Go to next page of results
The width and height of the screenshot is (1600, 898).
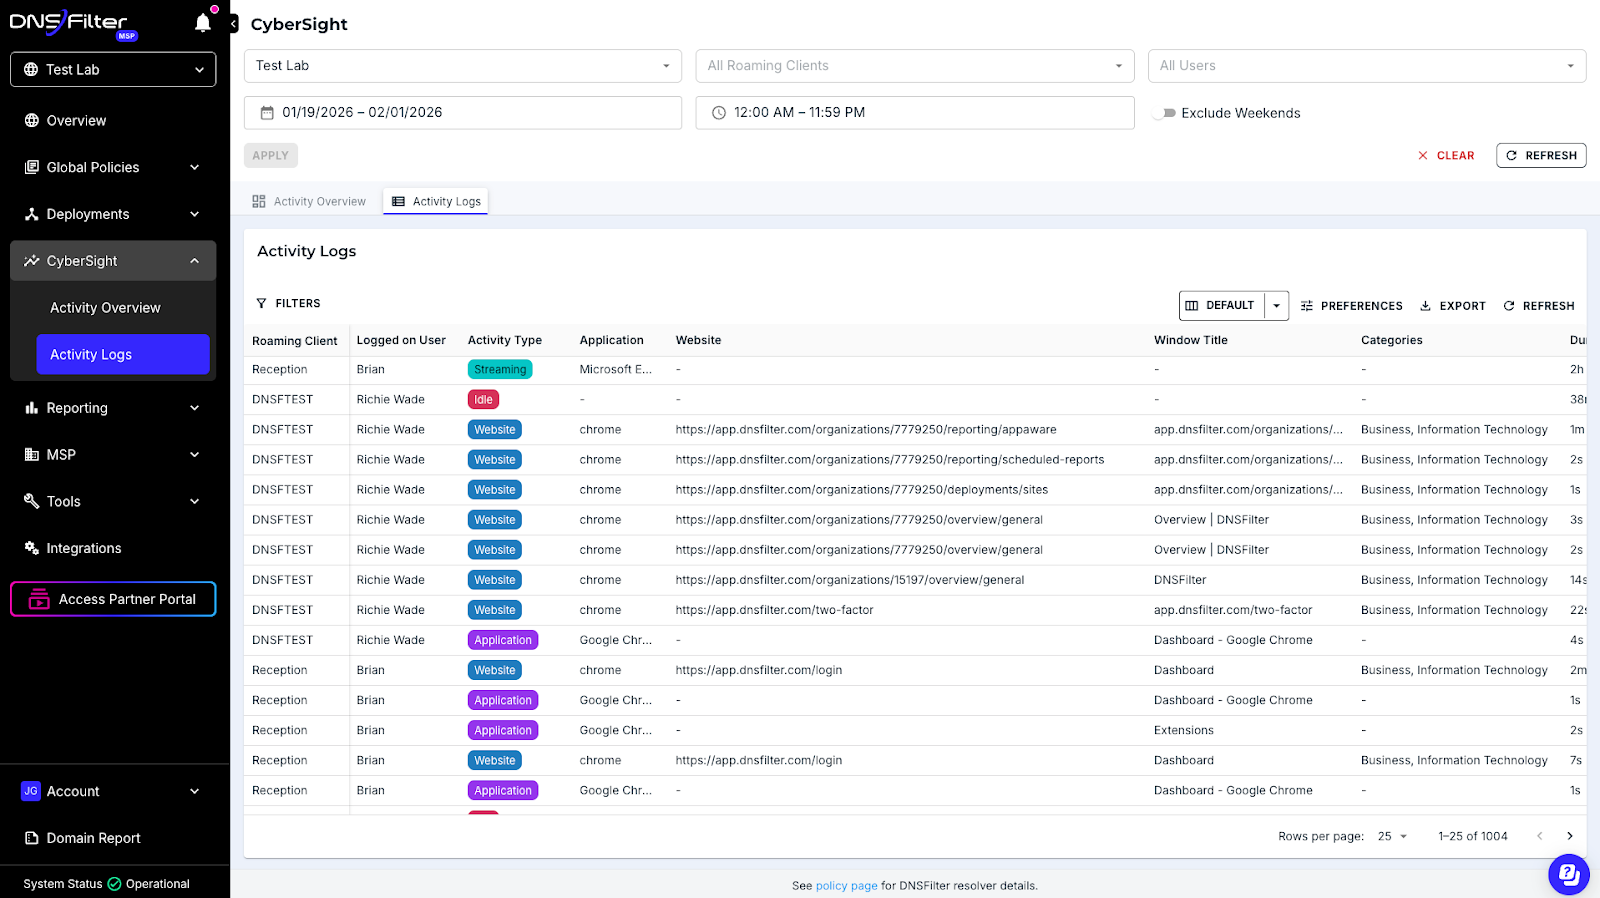1569,836
